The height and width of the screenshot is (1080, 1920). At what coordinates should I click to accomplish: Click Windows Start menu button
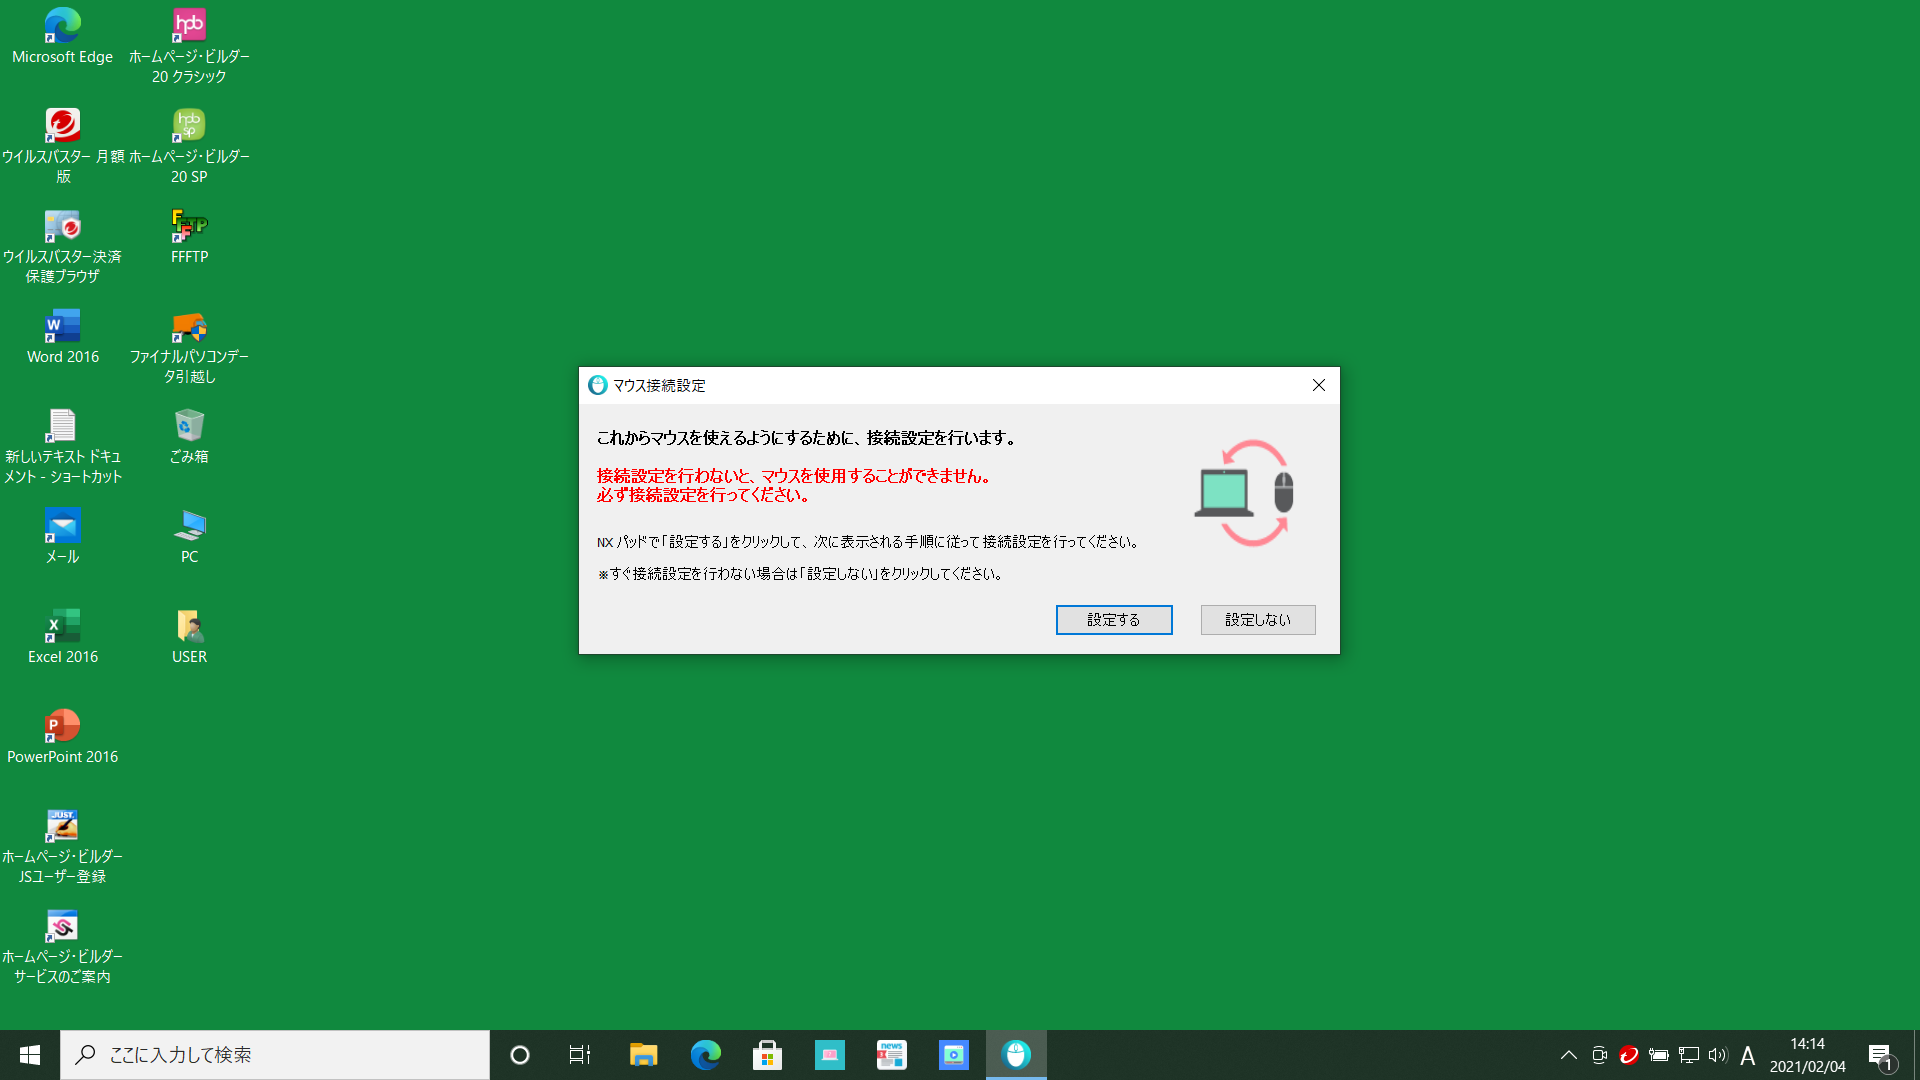pyautogui.click(x=29, y=1054)
